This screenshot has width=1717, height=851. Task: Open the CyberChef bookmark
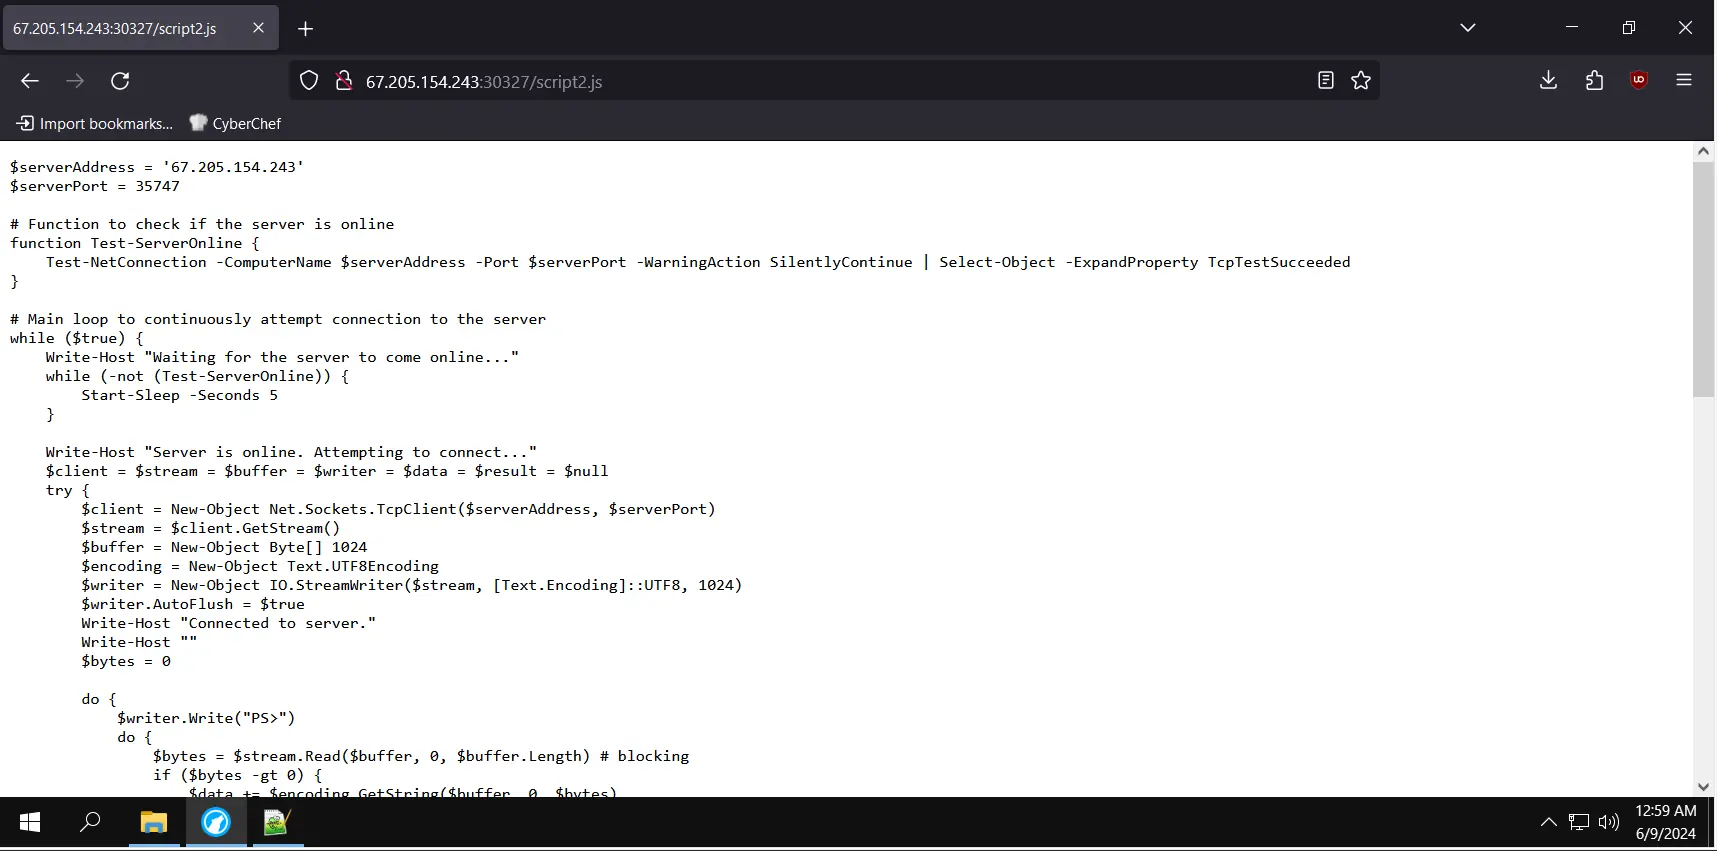236,123
